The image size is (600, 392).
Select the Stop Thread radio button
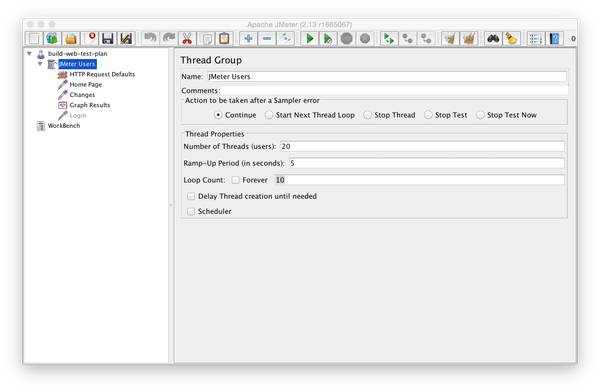(367, 115)
